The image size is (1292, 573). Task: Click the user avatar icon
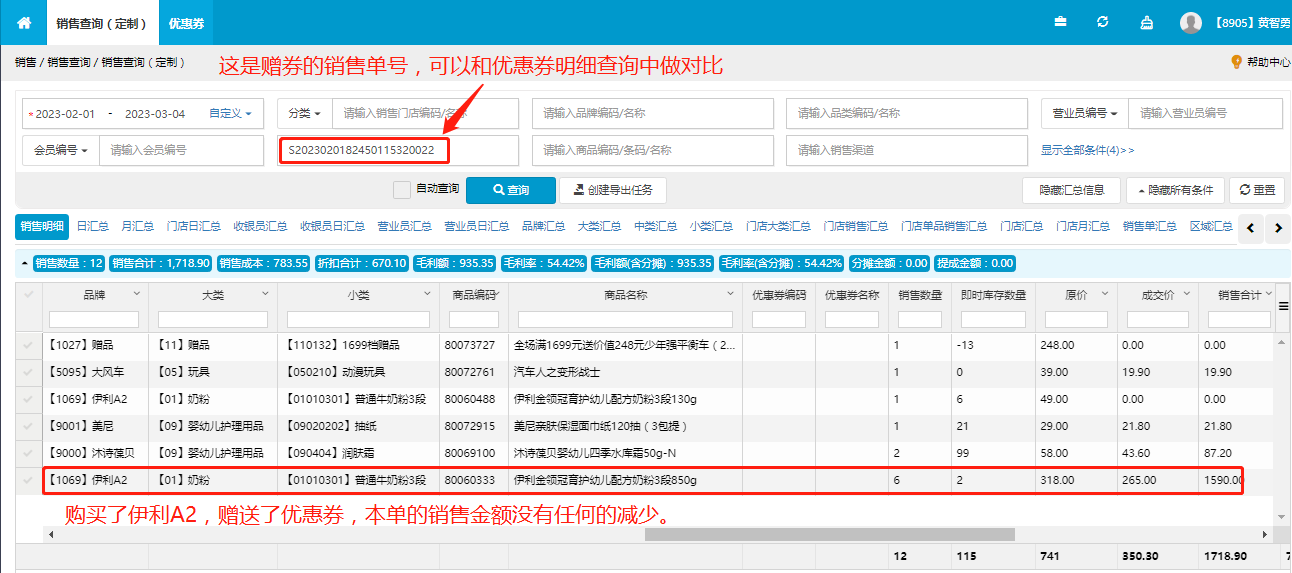1190,22
